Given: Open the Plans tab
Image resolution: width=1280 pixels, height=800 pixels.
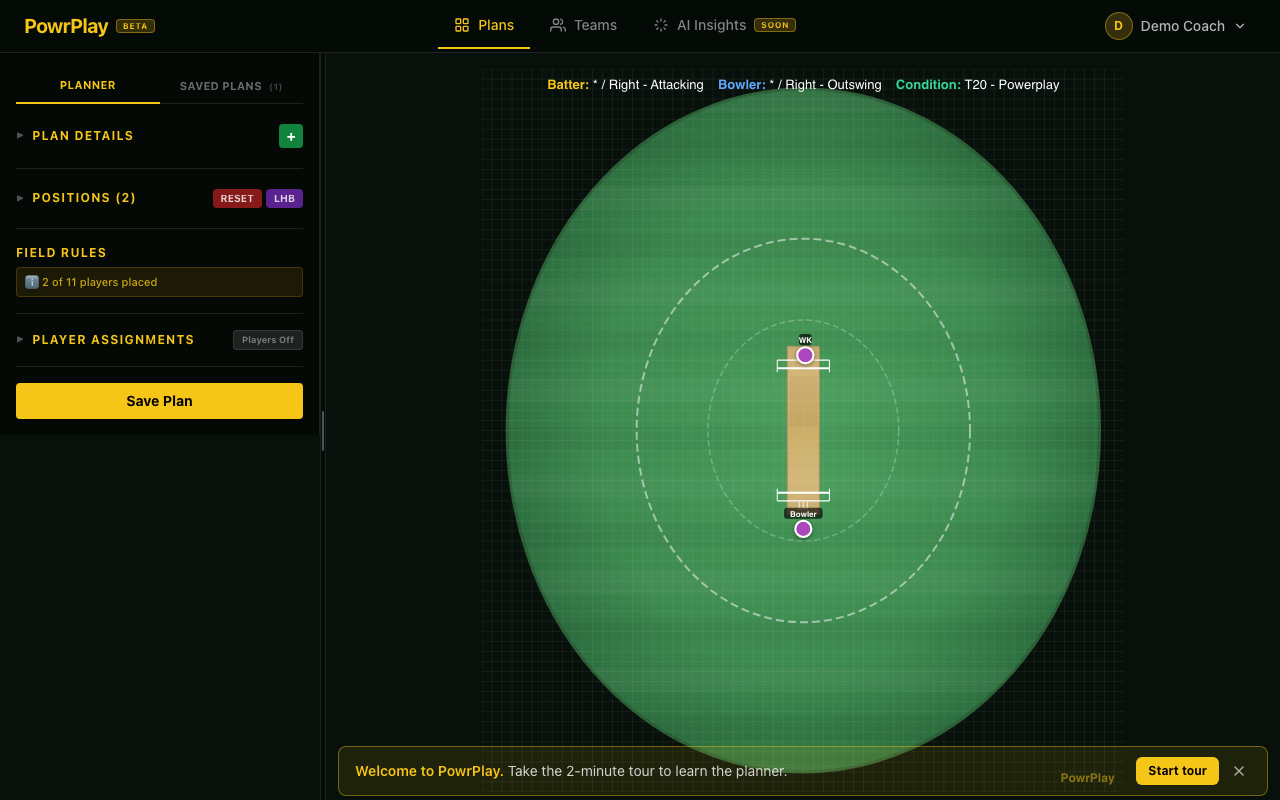Looking at the screenshot, I should 484,25.
